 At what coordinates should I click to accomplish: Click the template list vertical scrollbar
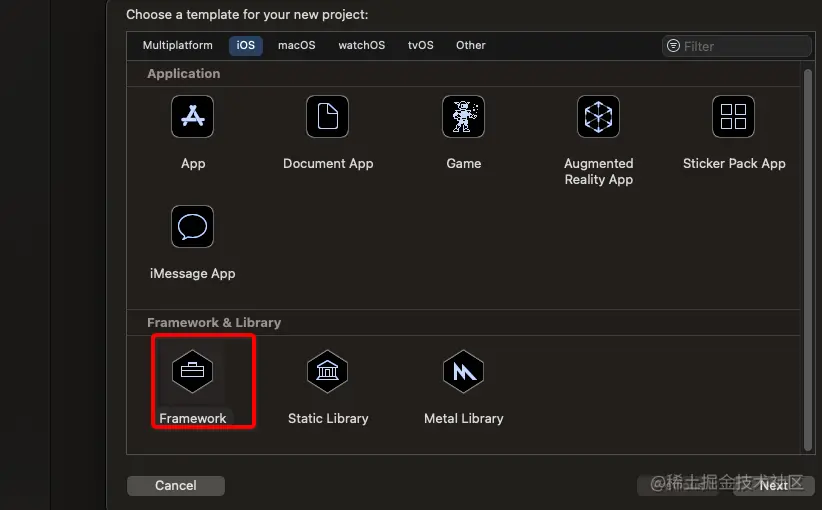click(x=808, y=259)
